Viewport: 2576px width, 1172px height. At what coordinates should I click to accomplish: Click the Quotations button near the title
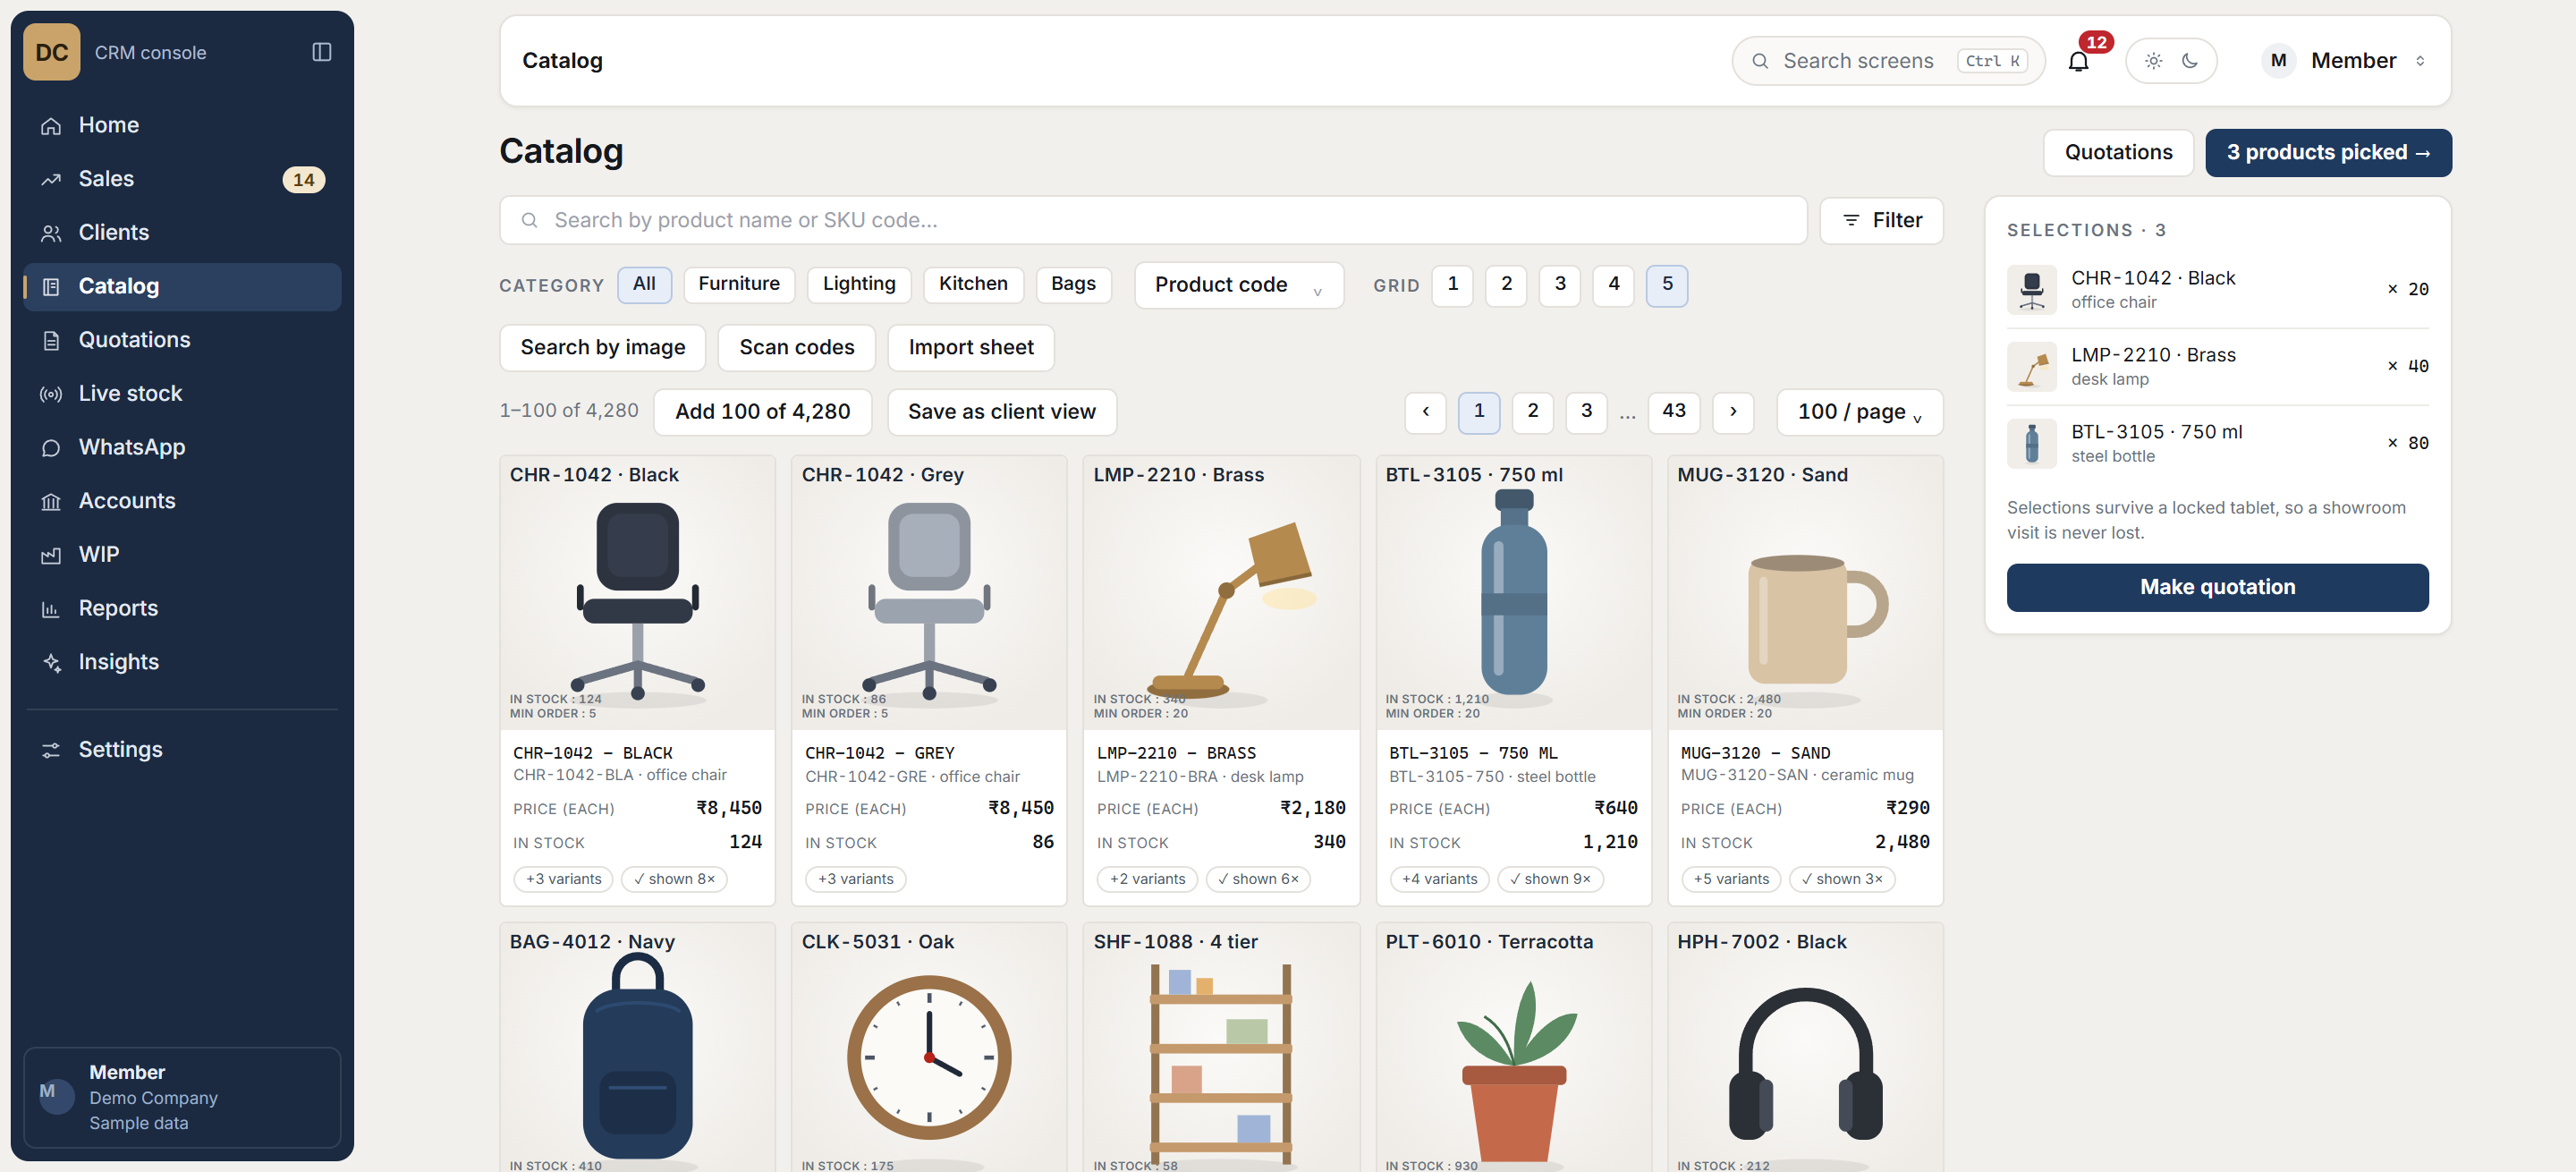(x=2118, y=153)
